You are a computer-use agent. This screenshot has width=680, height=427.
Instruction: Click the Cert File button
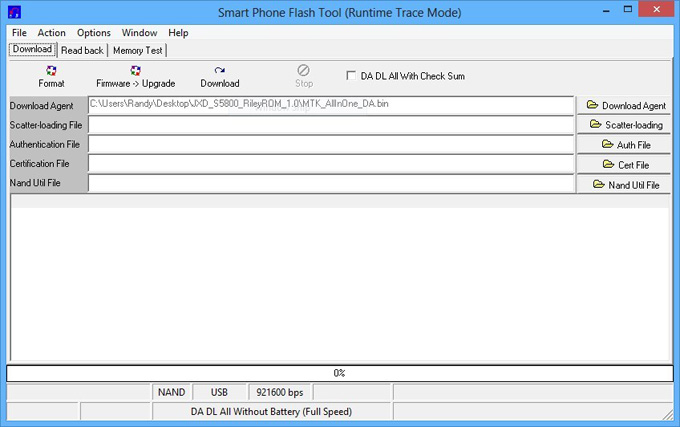click(x=624, y=165)
